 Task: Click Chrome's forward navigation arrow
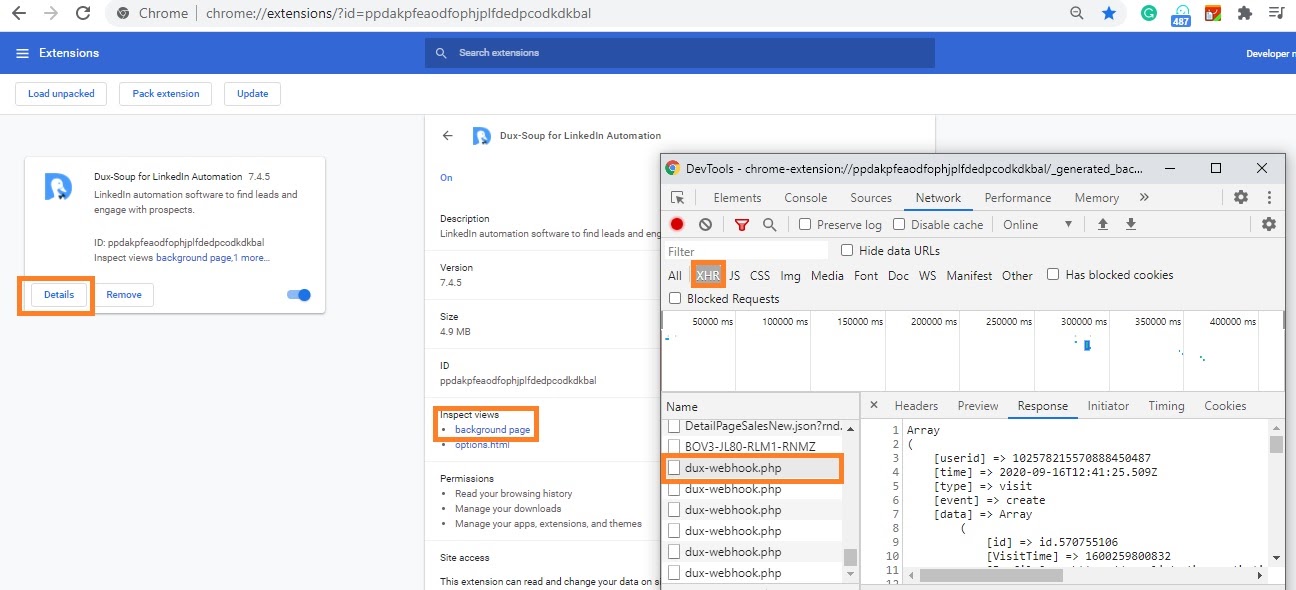pos(51,14)
